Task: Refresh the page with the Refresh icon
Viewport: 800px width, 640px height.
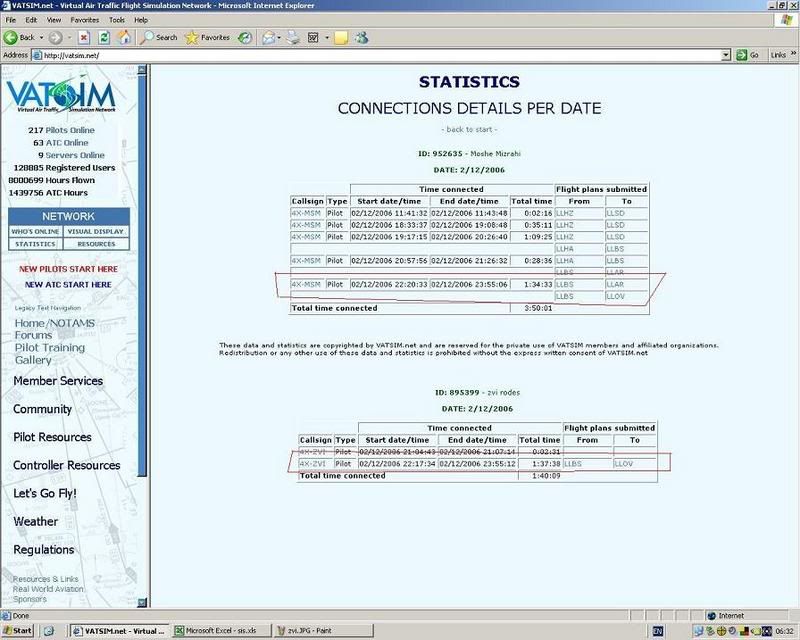Action: point(105,37)
